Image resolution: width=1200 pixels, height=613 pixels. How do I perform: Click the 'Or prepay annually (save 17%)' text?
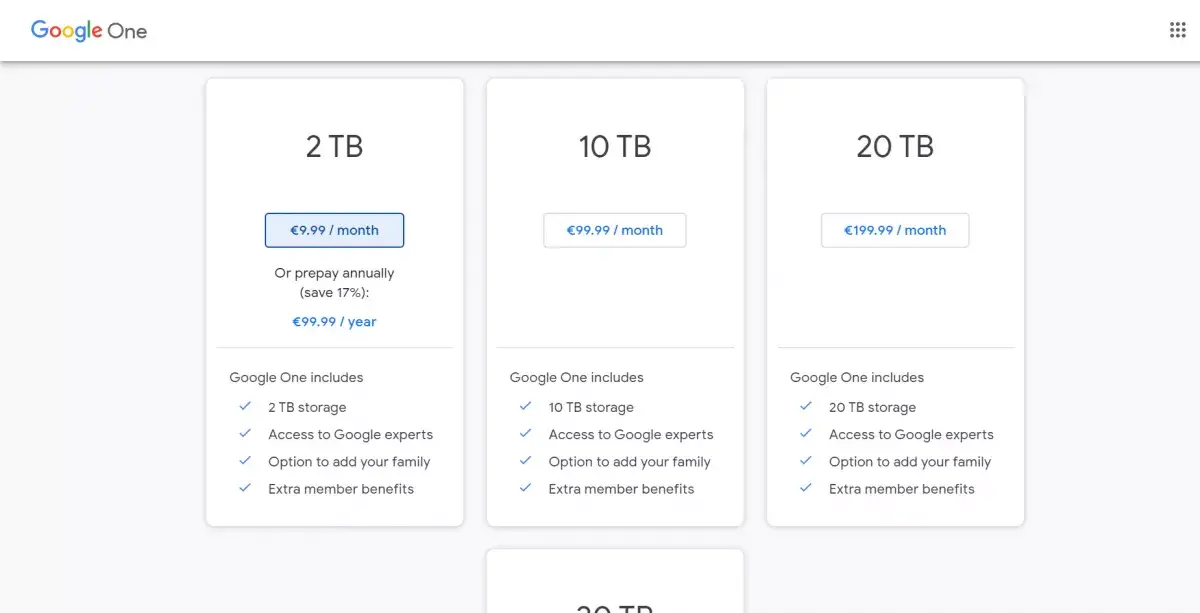[334, 283]
